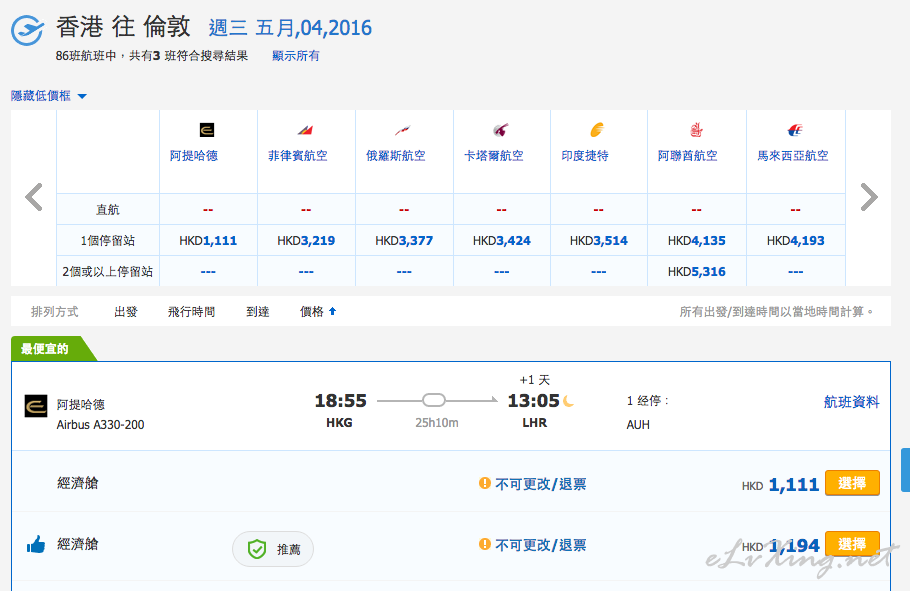Click the Etihad logo in the flight result
This screenshot has height=591, width=910.
pyautogui.click(x=36, y=406)
